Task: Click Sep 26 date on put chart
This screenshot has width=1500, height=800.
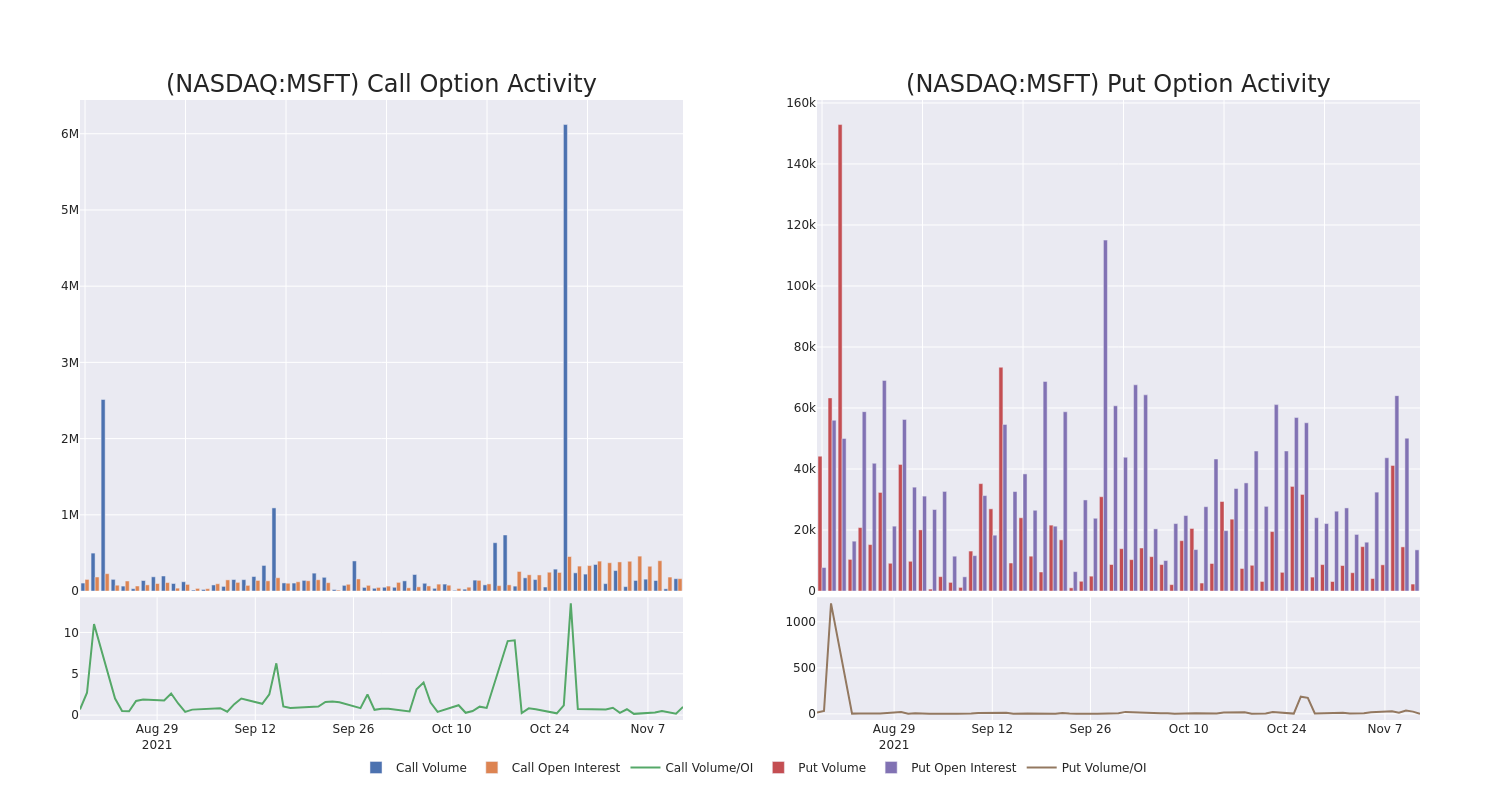Action: (x=1090, y=729)
